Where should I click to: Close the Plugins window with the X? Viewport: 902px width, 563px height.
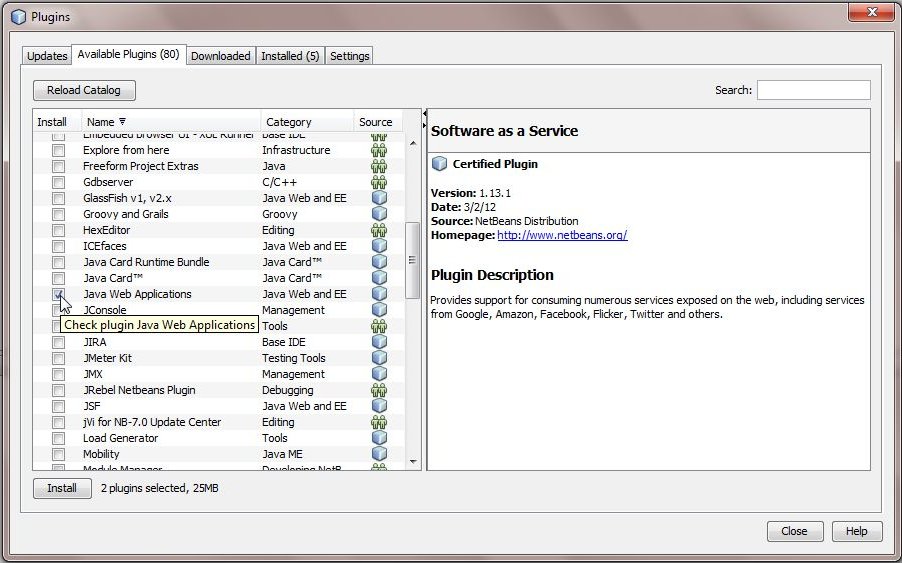click(x=872, y=12)
